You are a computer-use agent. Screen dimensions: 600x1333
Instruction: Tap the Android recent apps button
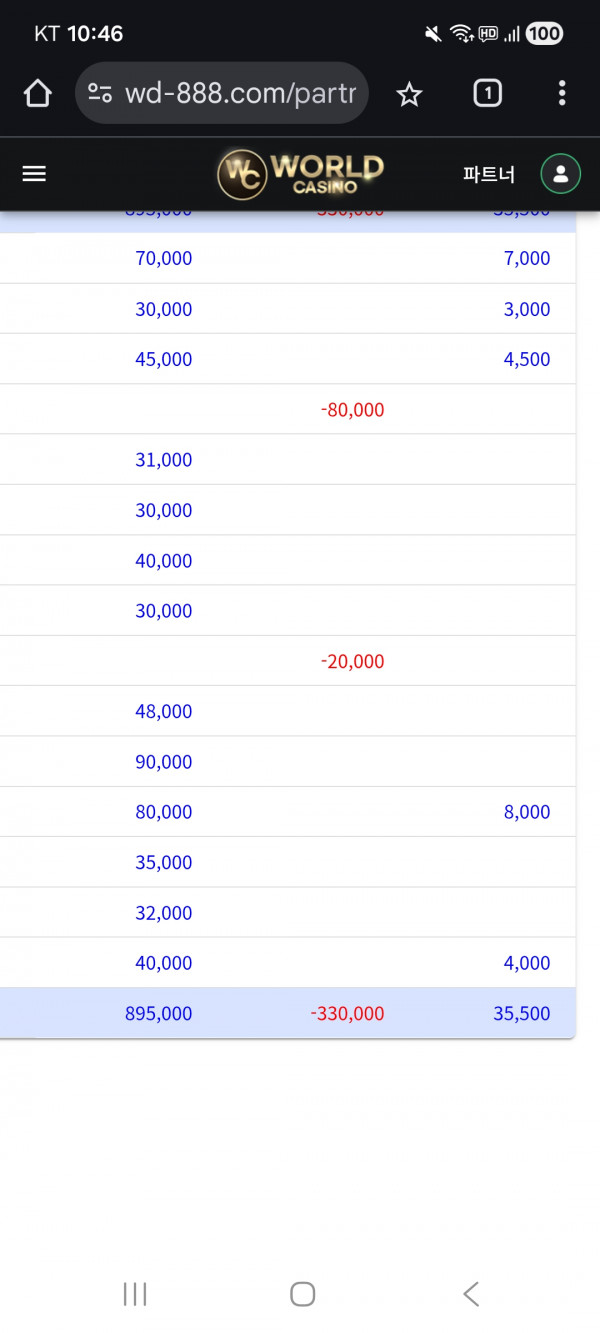point(135,1294)
